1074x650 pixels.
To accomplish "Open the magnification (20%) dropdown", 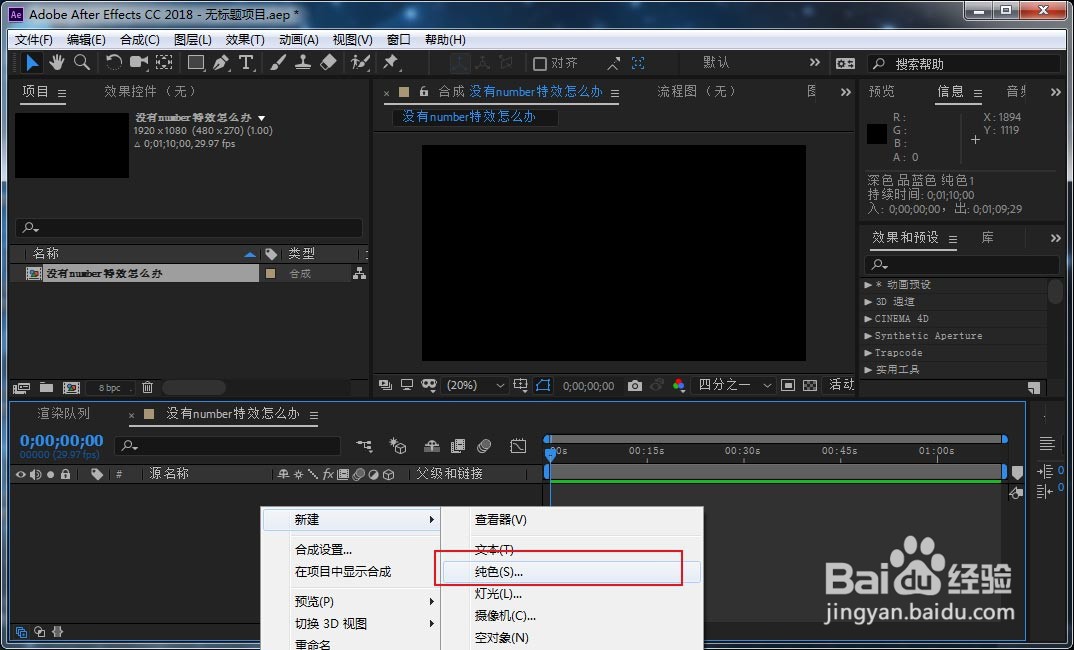I will [473, 386].
